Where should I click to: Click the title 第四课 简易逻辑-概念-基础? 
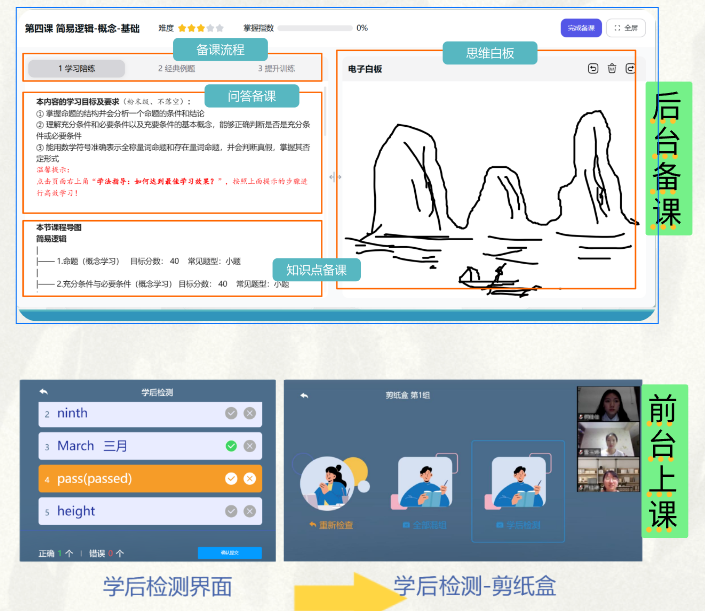[x=82, y=28]
